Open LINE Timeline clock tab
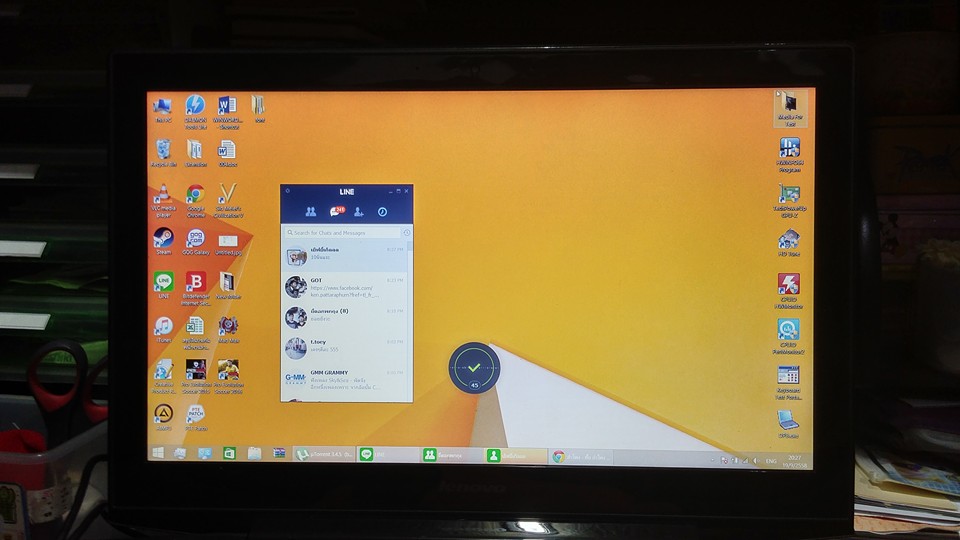Image resolution: width=960 pixels, height=540 pixels. coord(382,212)
